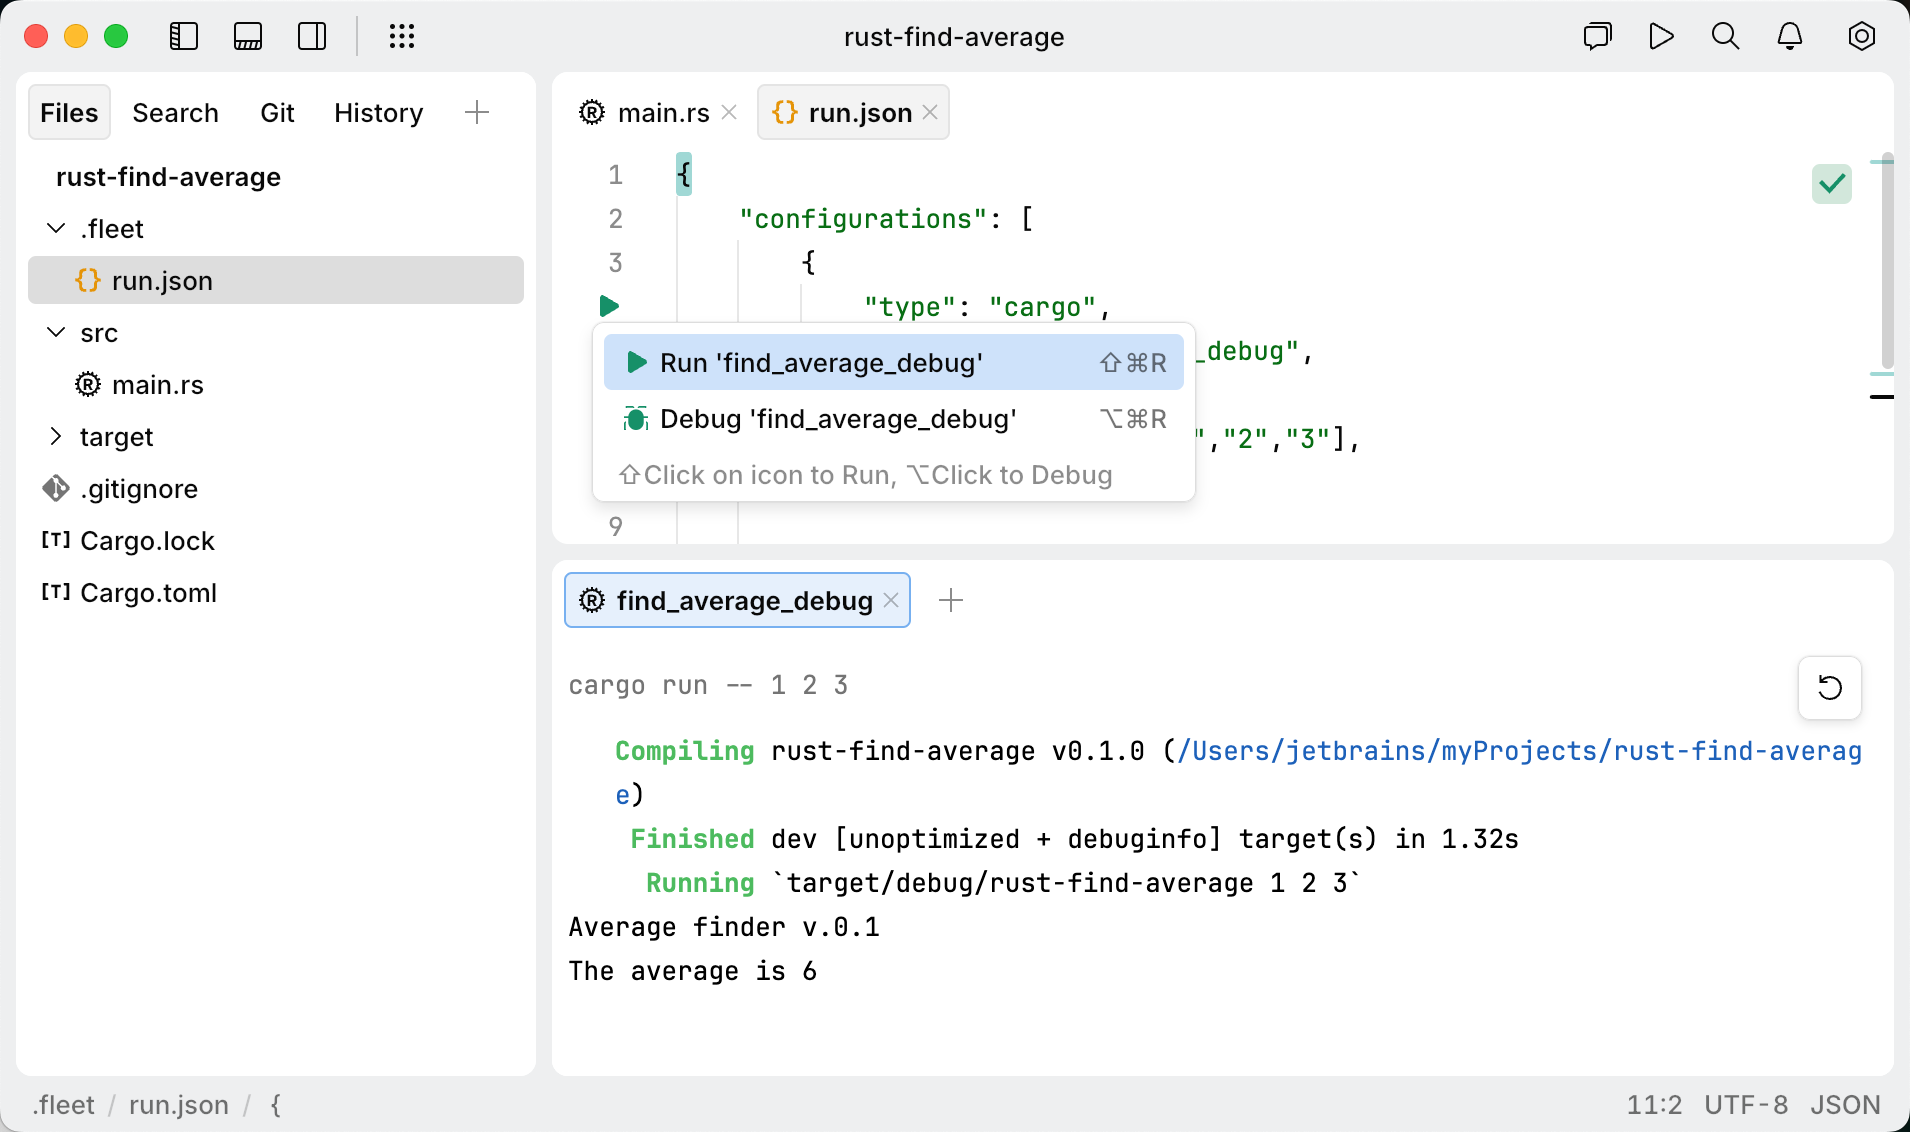Viewport: 1910px width, 1132px height.
Task: Open notifications bell icon
Action: pos(1790,36)
